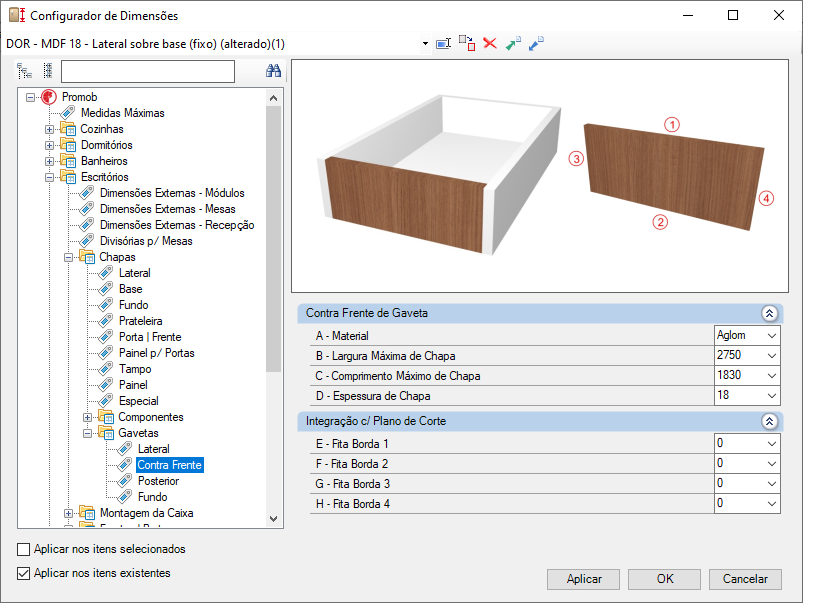
Task: Open the C - Comprimento Máximo de Chapa dropdown
Action: click(772, 376)
